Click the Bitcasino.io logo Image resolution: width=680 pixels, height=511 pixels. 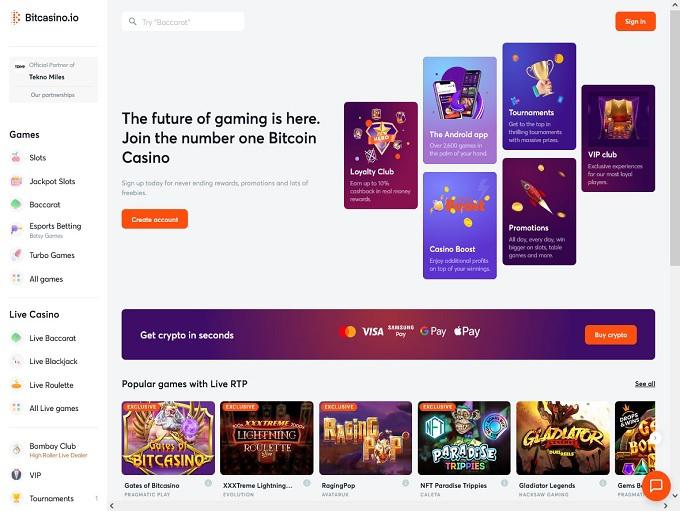(45, 18)
